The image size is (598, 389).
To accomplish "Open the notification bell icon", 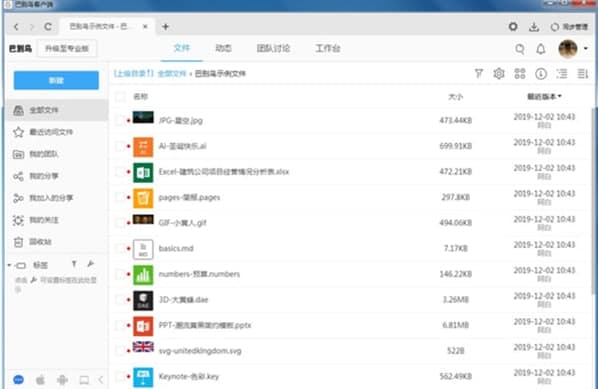I will pos(541,49).
